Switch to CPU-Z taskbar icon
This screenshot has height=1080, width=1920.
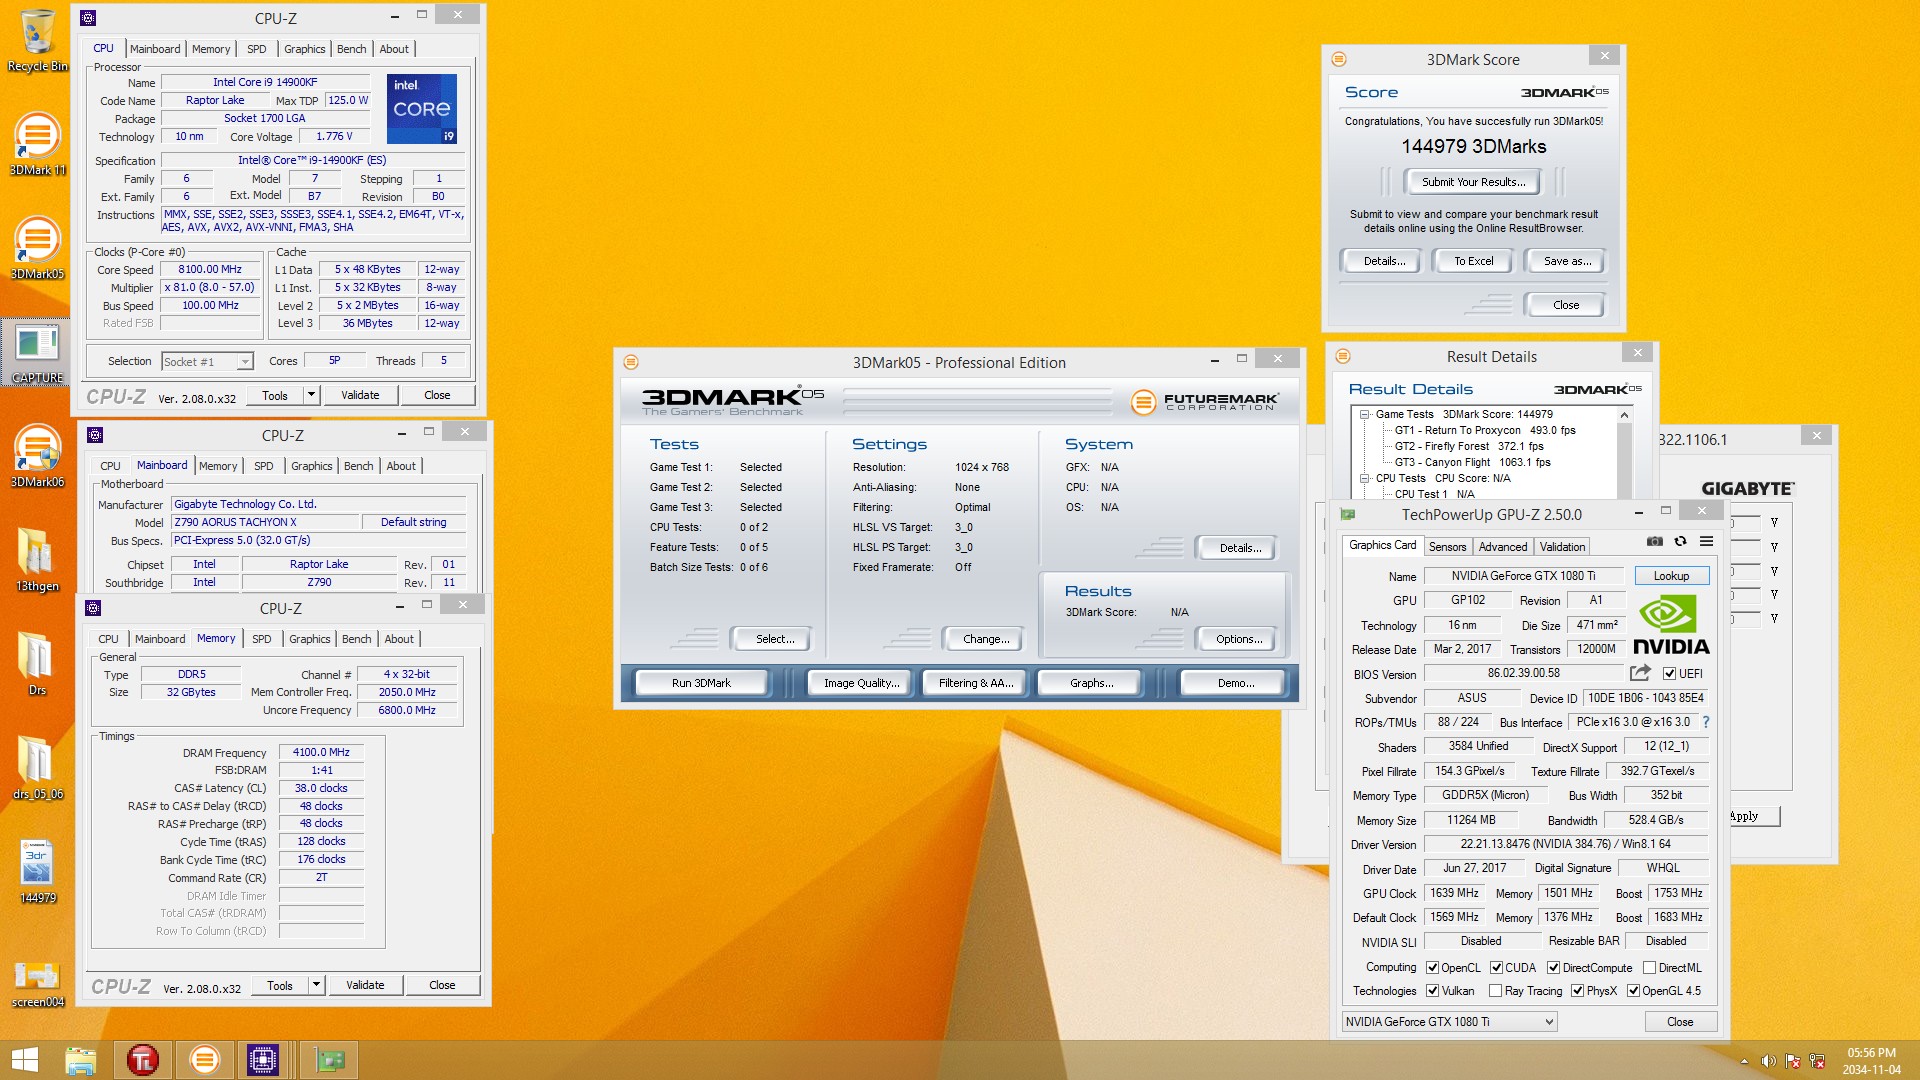[263, 1060]
